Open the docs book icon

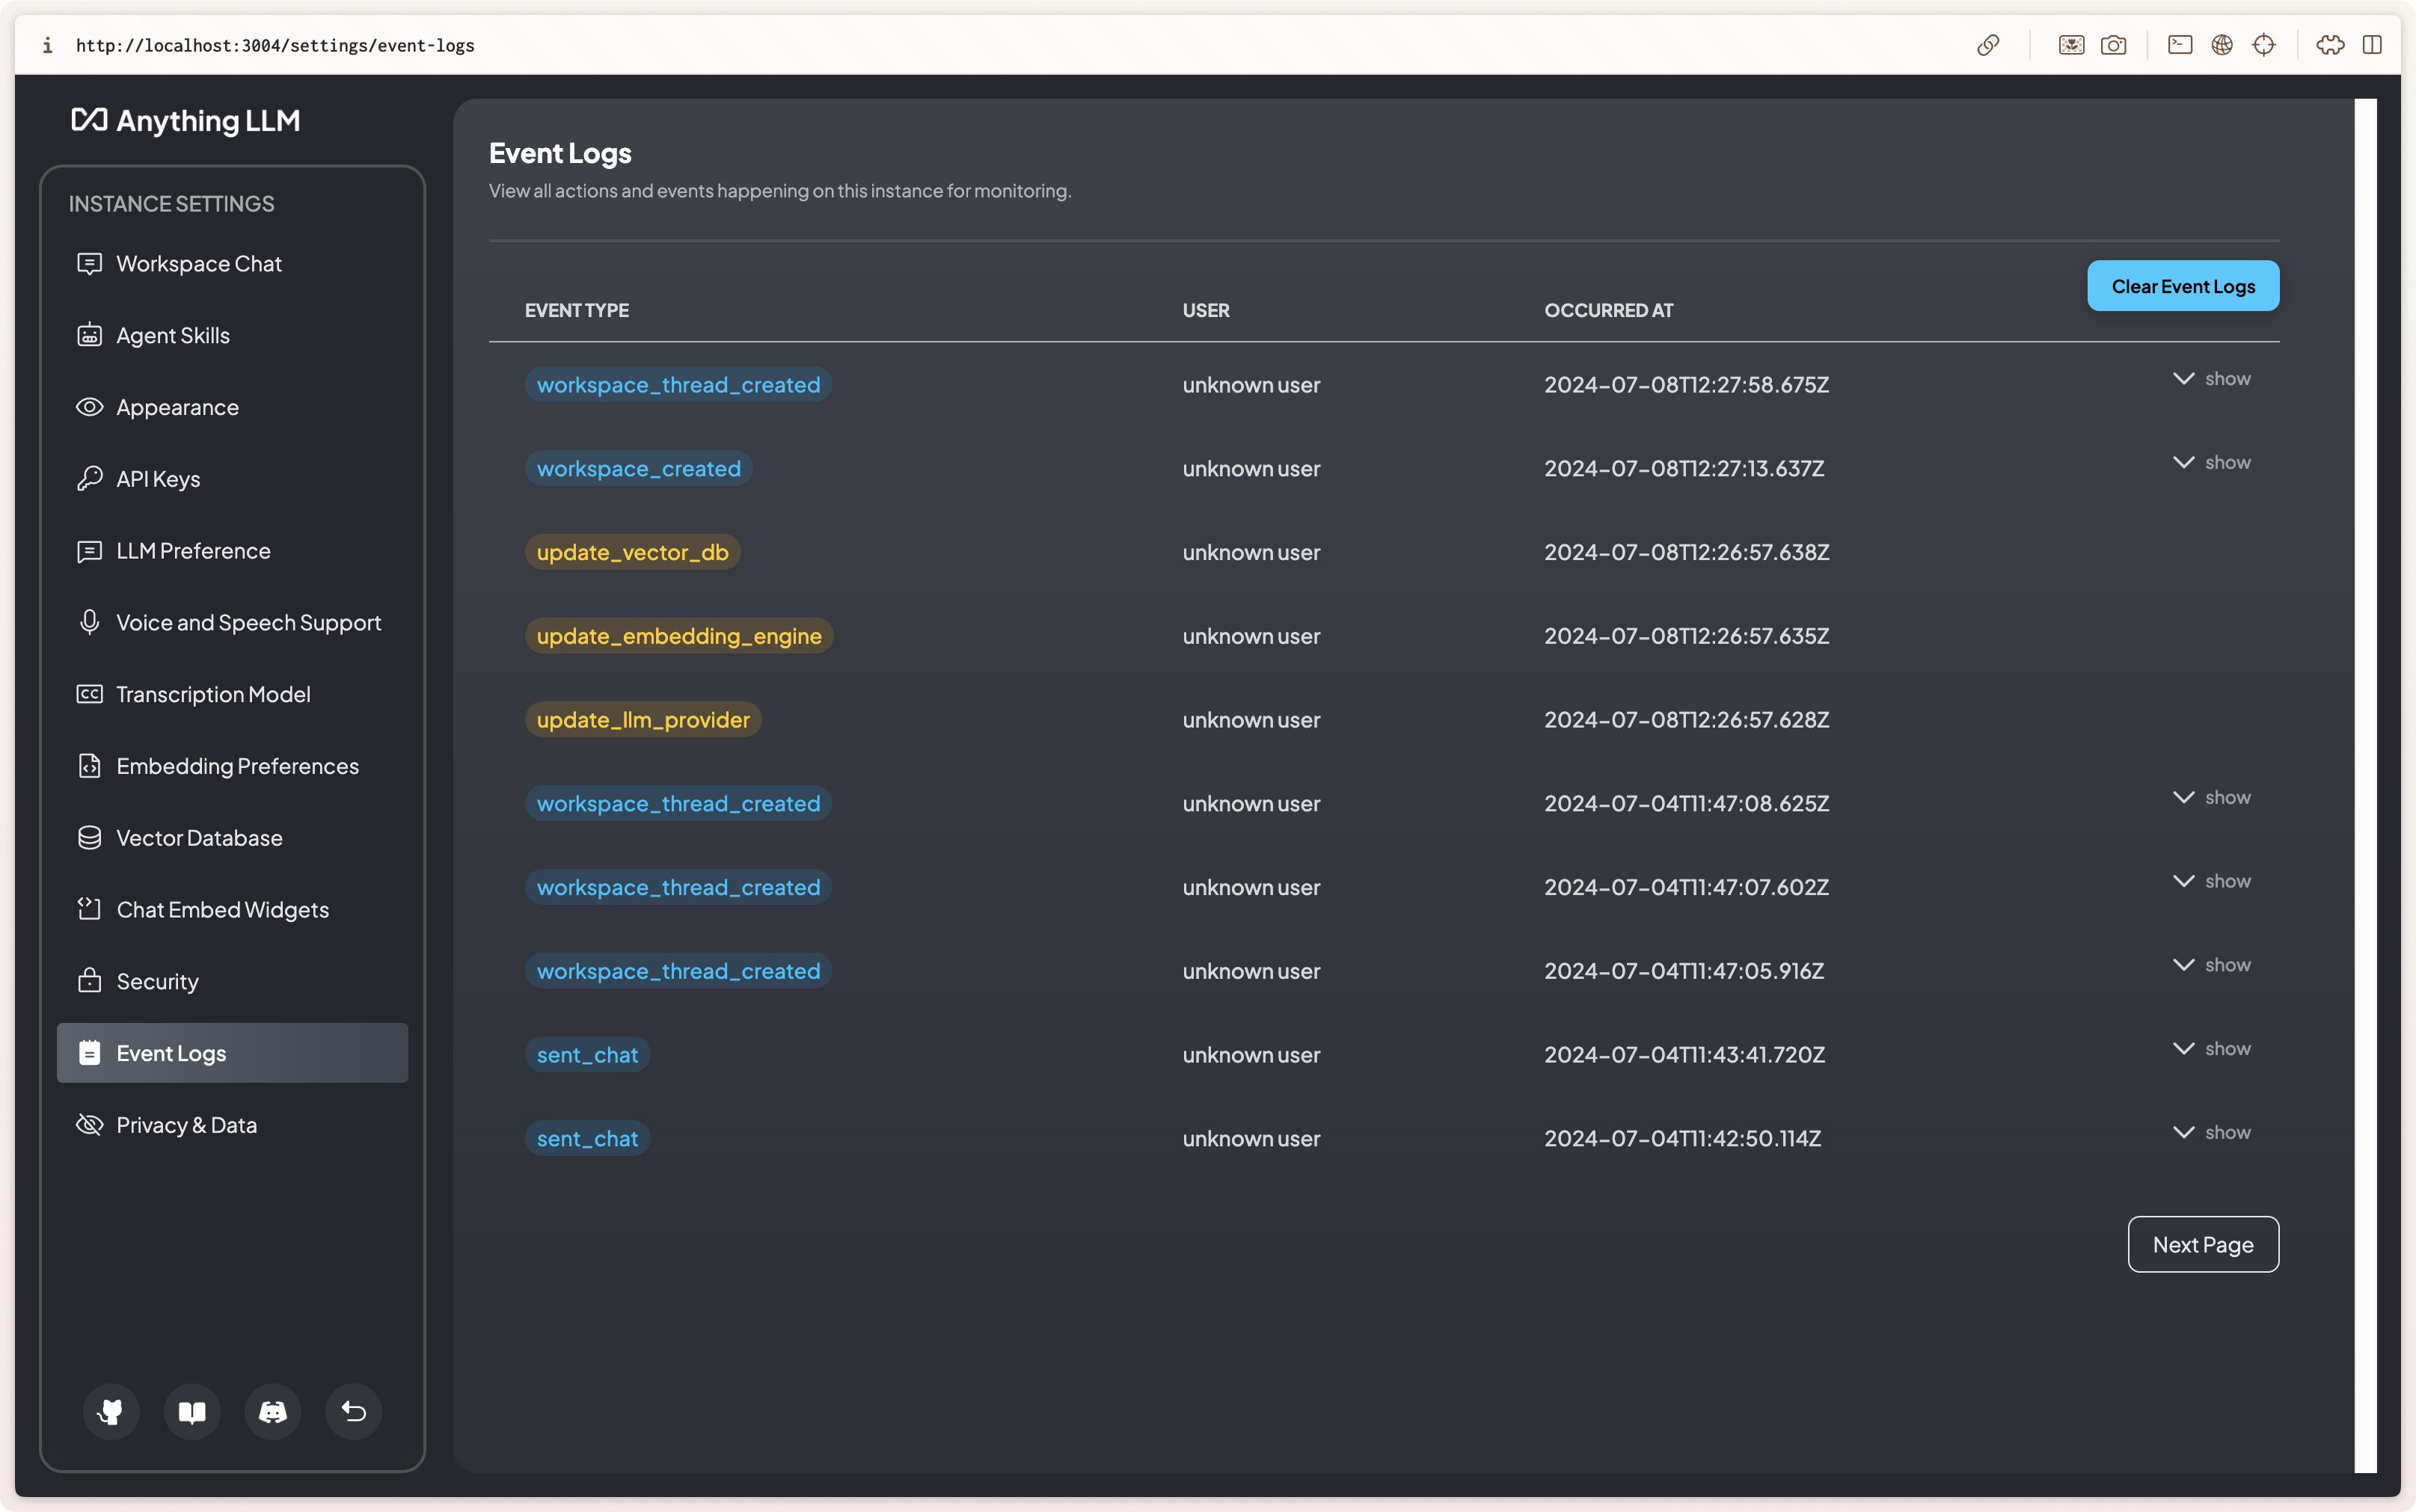coord(192,1411)
